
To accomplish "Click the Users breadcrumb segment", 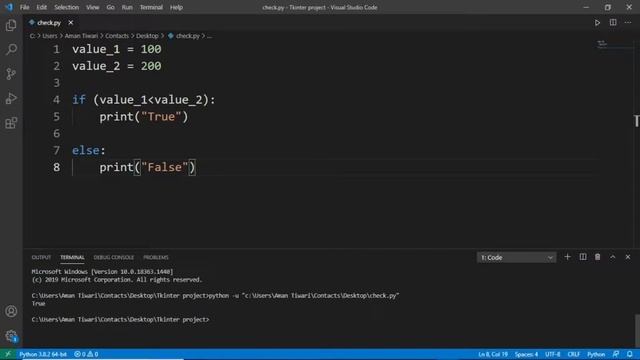I will 50,36.
